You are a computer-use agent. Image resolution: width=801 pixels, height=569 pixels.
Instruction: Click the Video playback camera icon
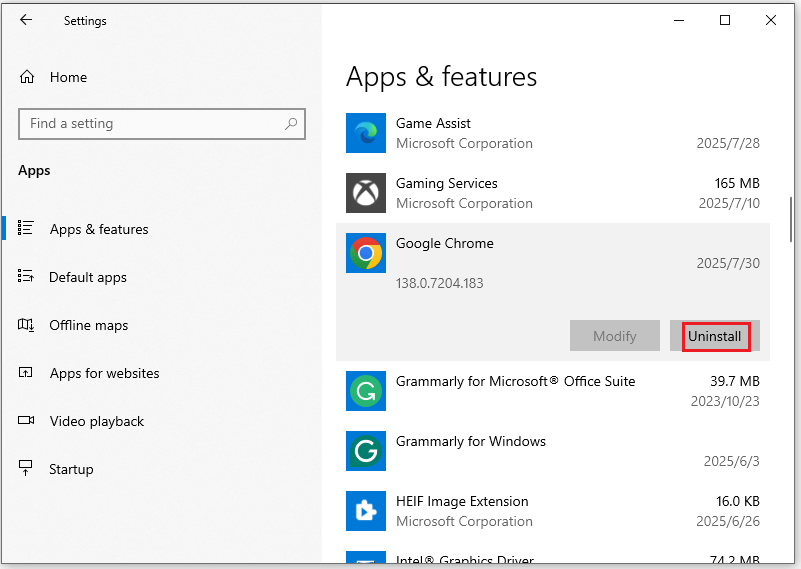[26, 420]
